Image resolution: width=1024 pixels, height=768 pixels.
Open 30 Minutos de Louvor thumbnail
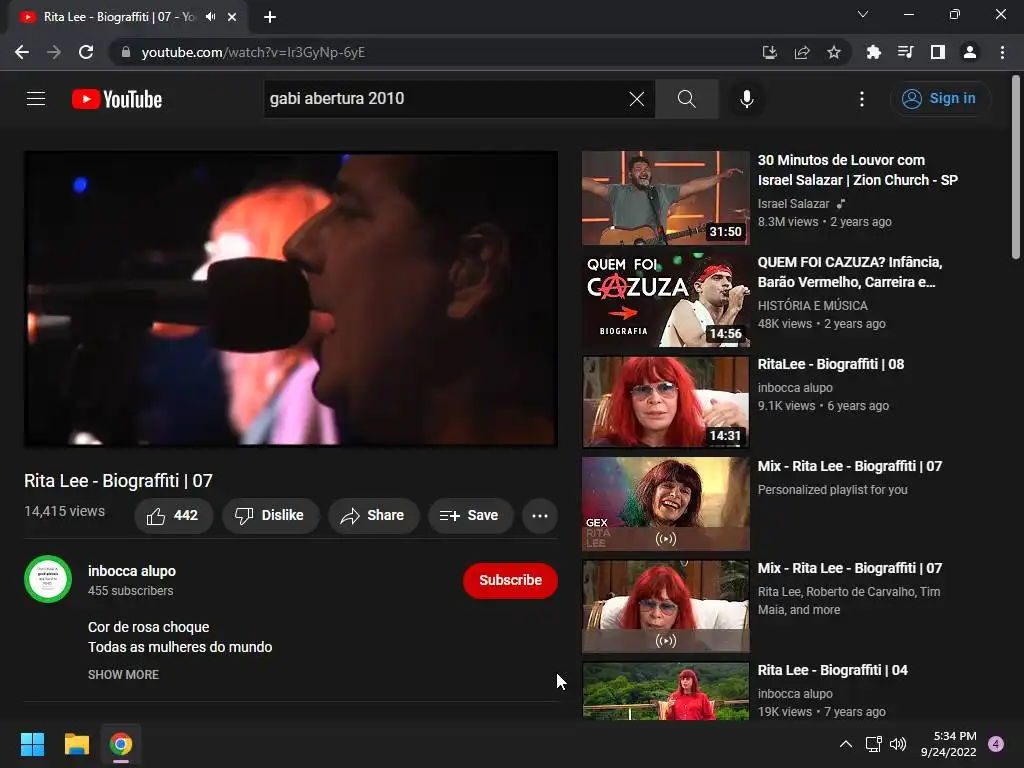coord(665,198)
